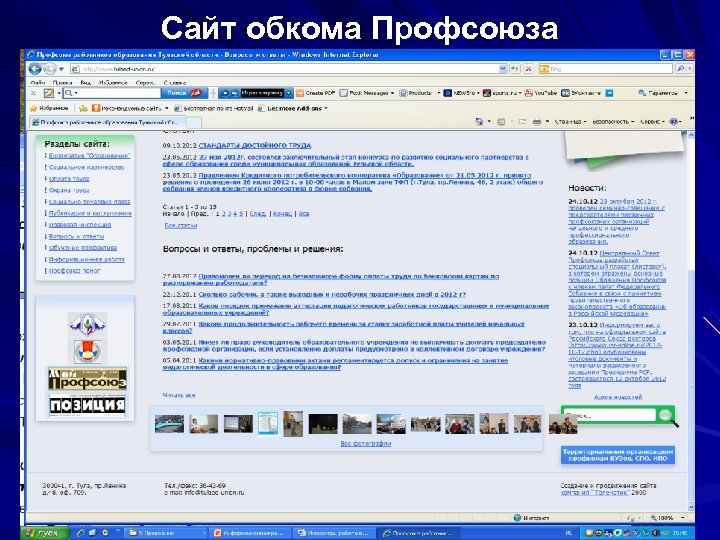Viewport: 720px width, 540px height.
Task: Expand the Страница dropdown
Action: (x=570, y=122)
